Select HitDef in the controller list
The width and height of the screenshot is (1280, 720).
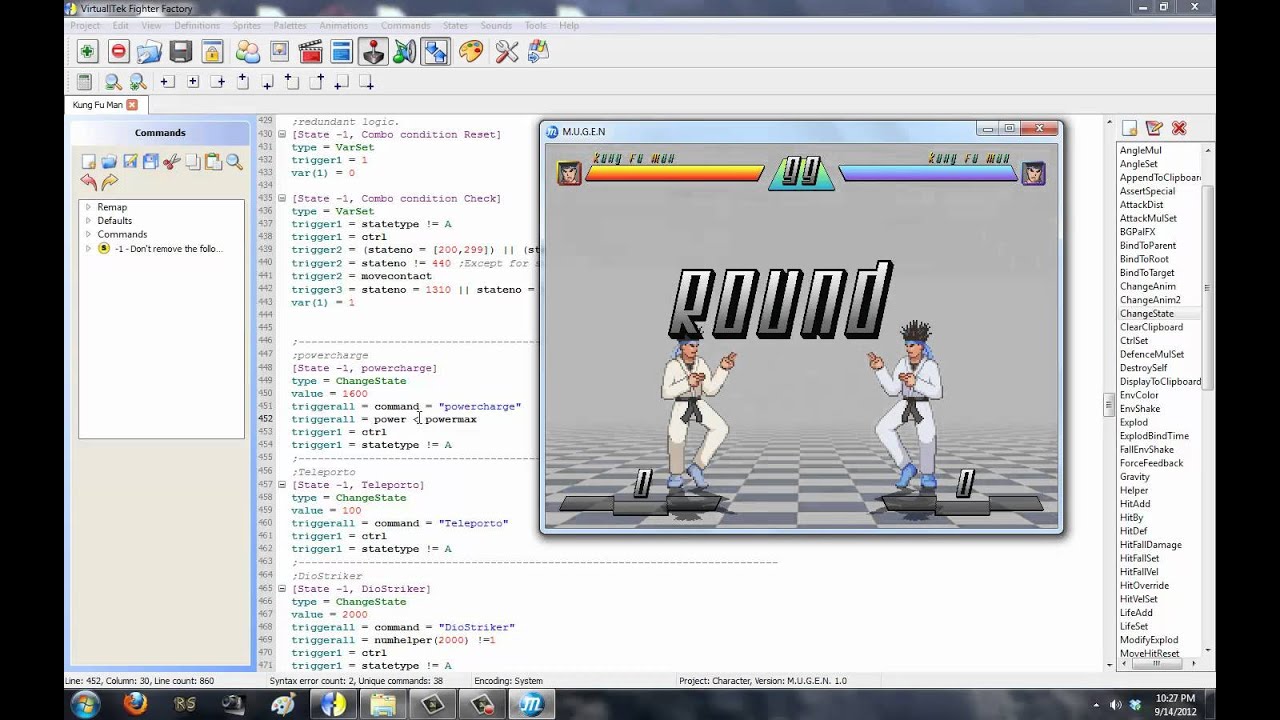[1134, 531]
